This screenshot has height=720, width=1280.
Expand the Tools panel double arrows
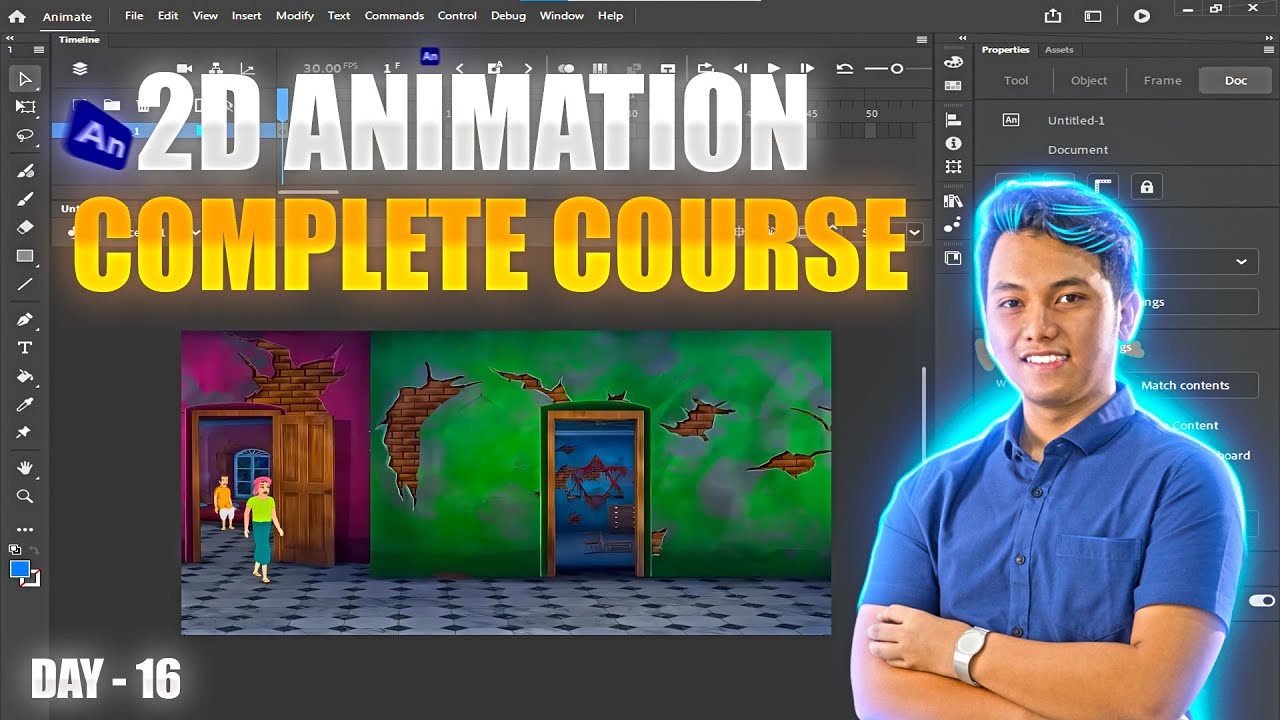[x=11, y=37]
